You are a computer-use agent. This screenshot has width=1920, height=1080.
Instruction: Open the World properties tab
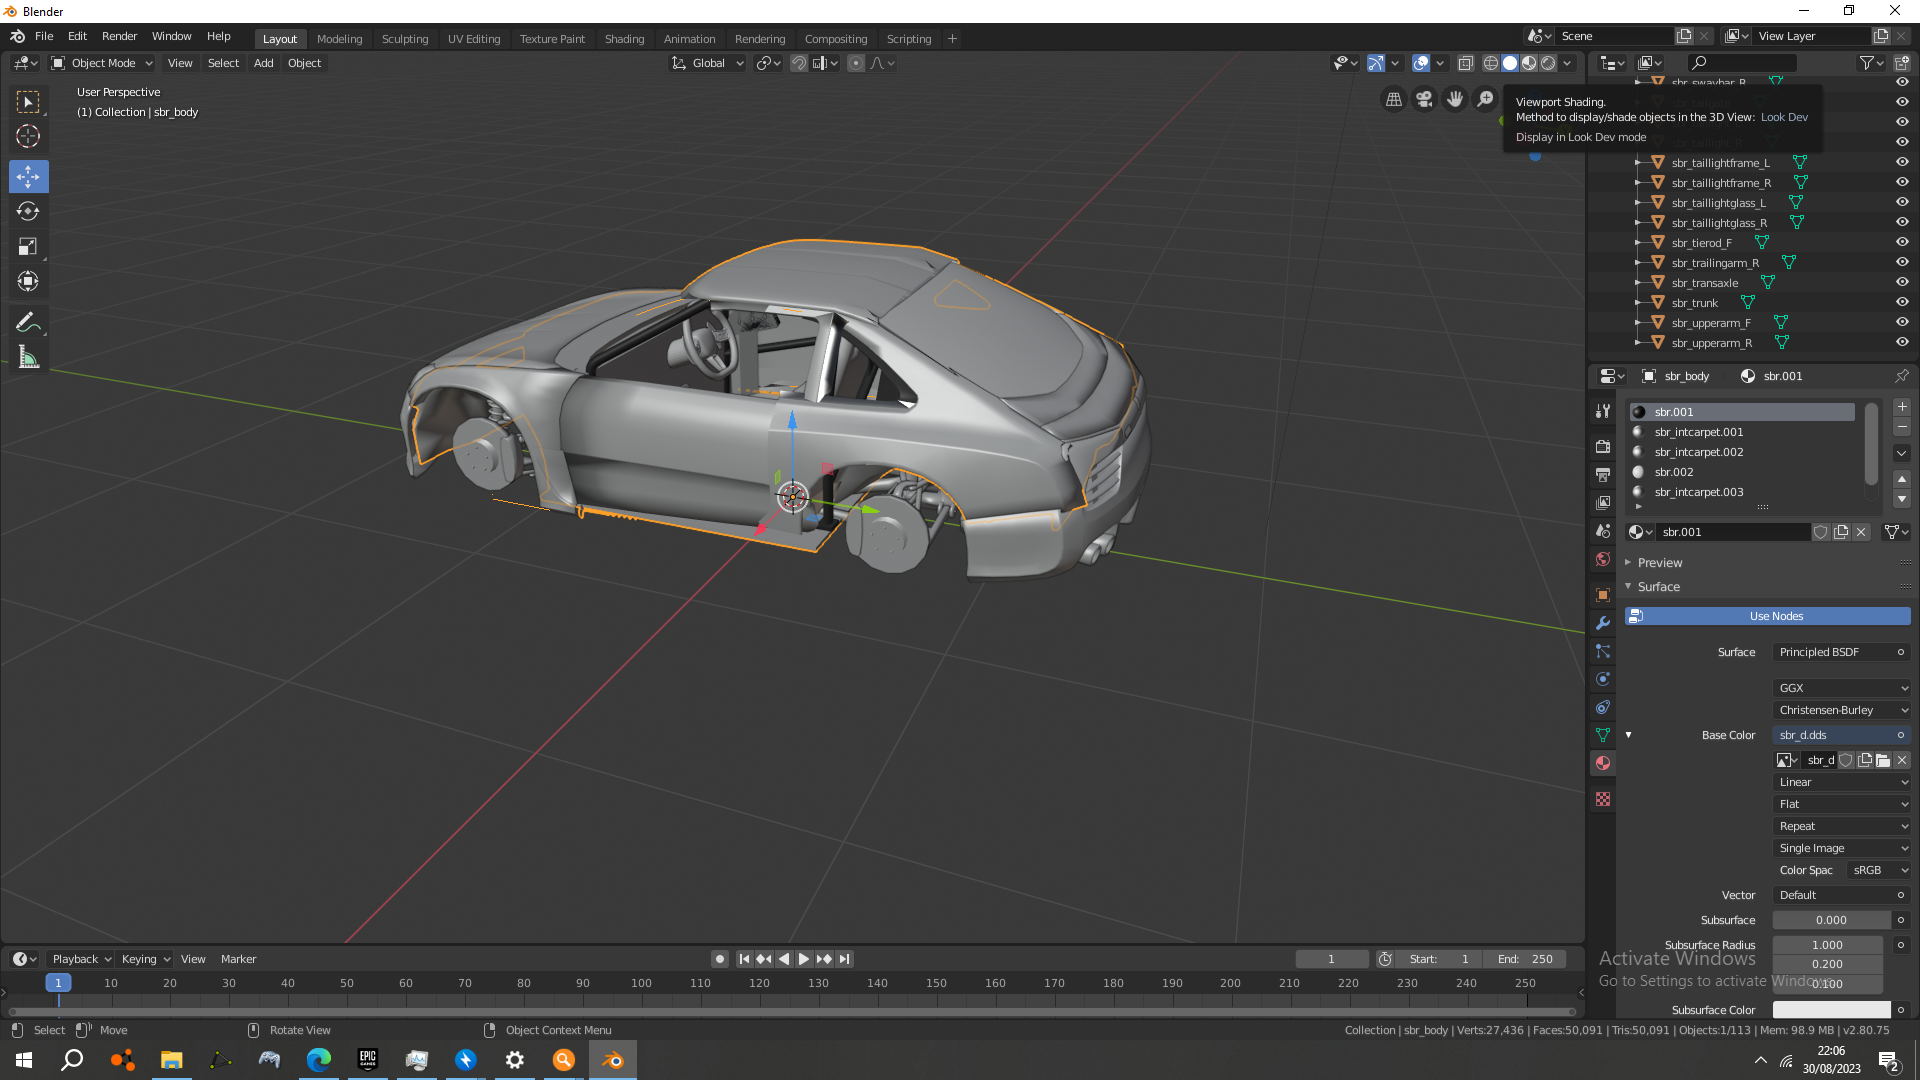(x=1603, y=559)
